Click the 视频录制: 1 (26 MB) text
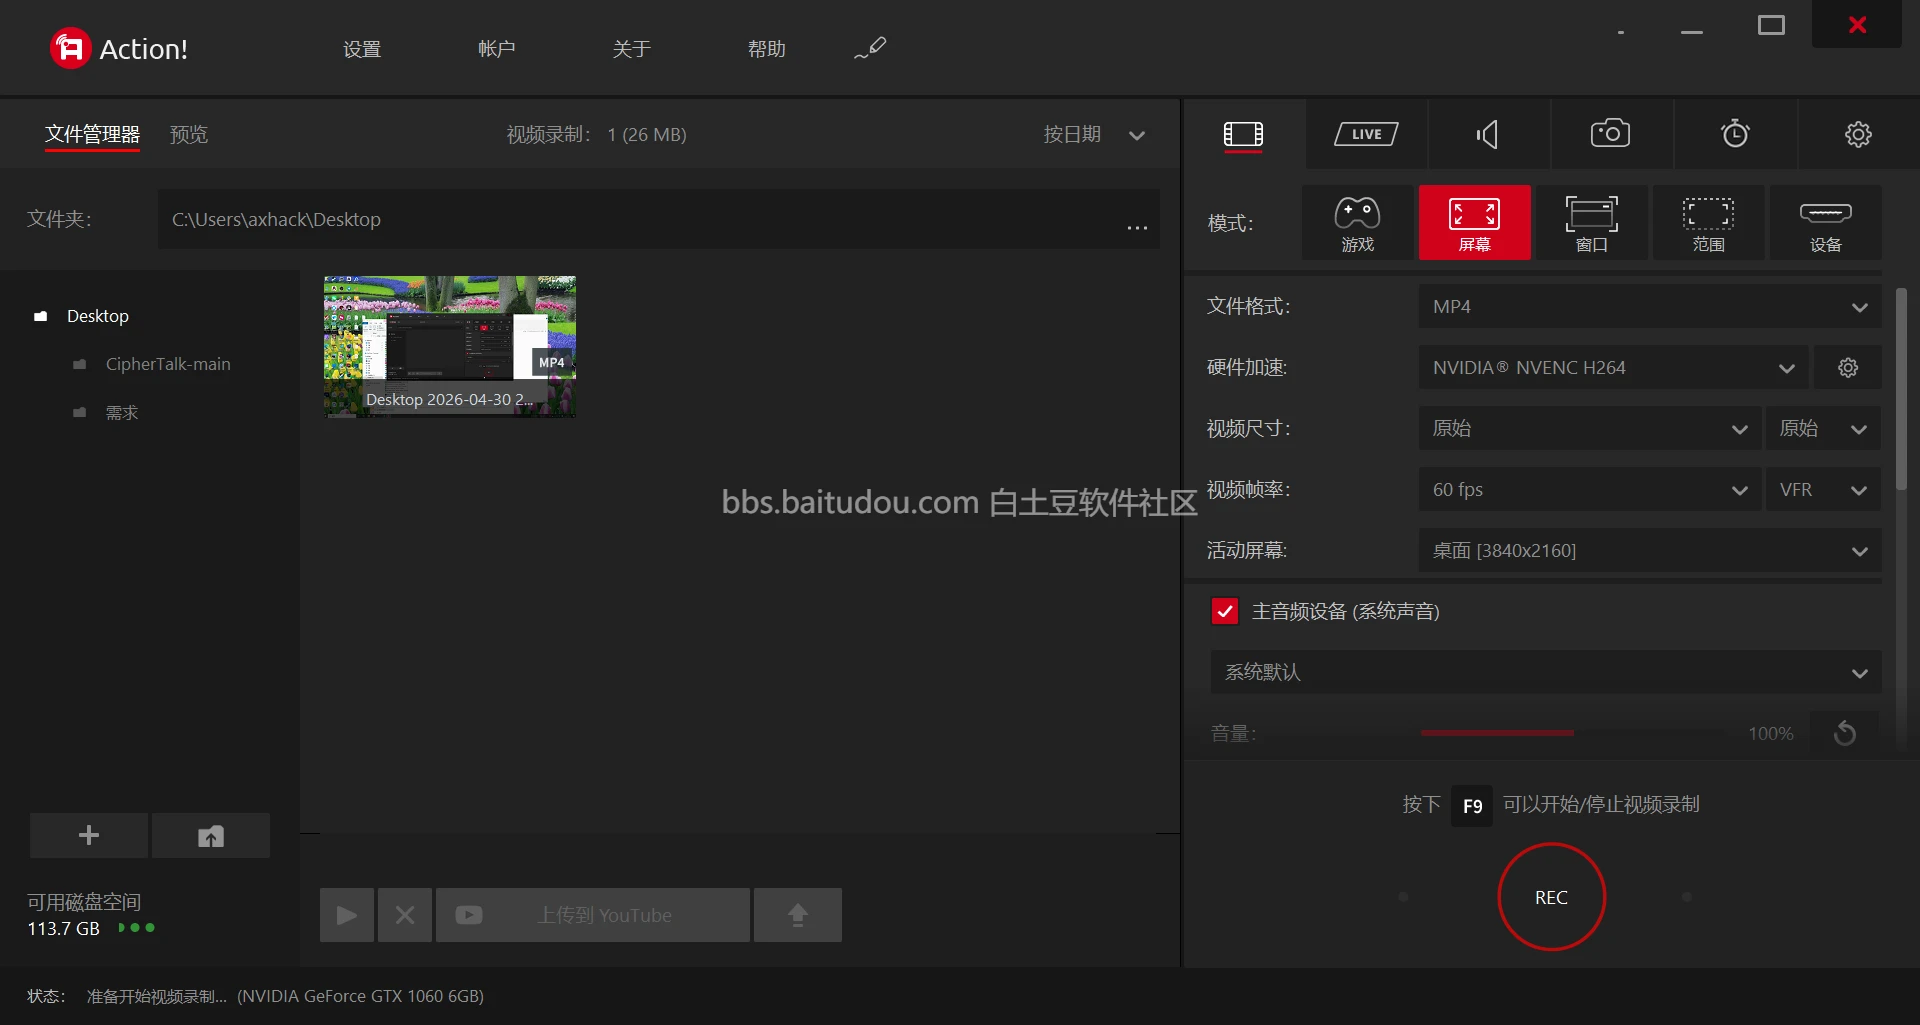 coord(596,134)
